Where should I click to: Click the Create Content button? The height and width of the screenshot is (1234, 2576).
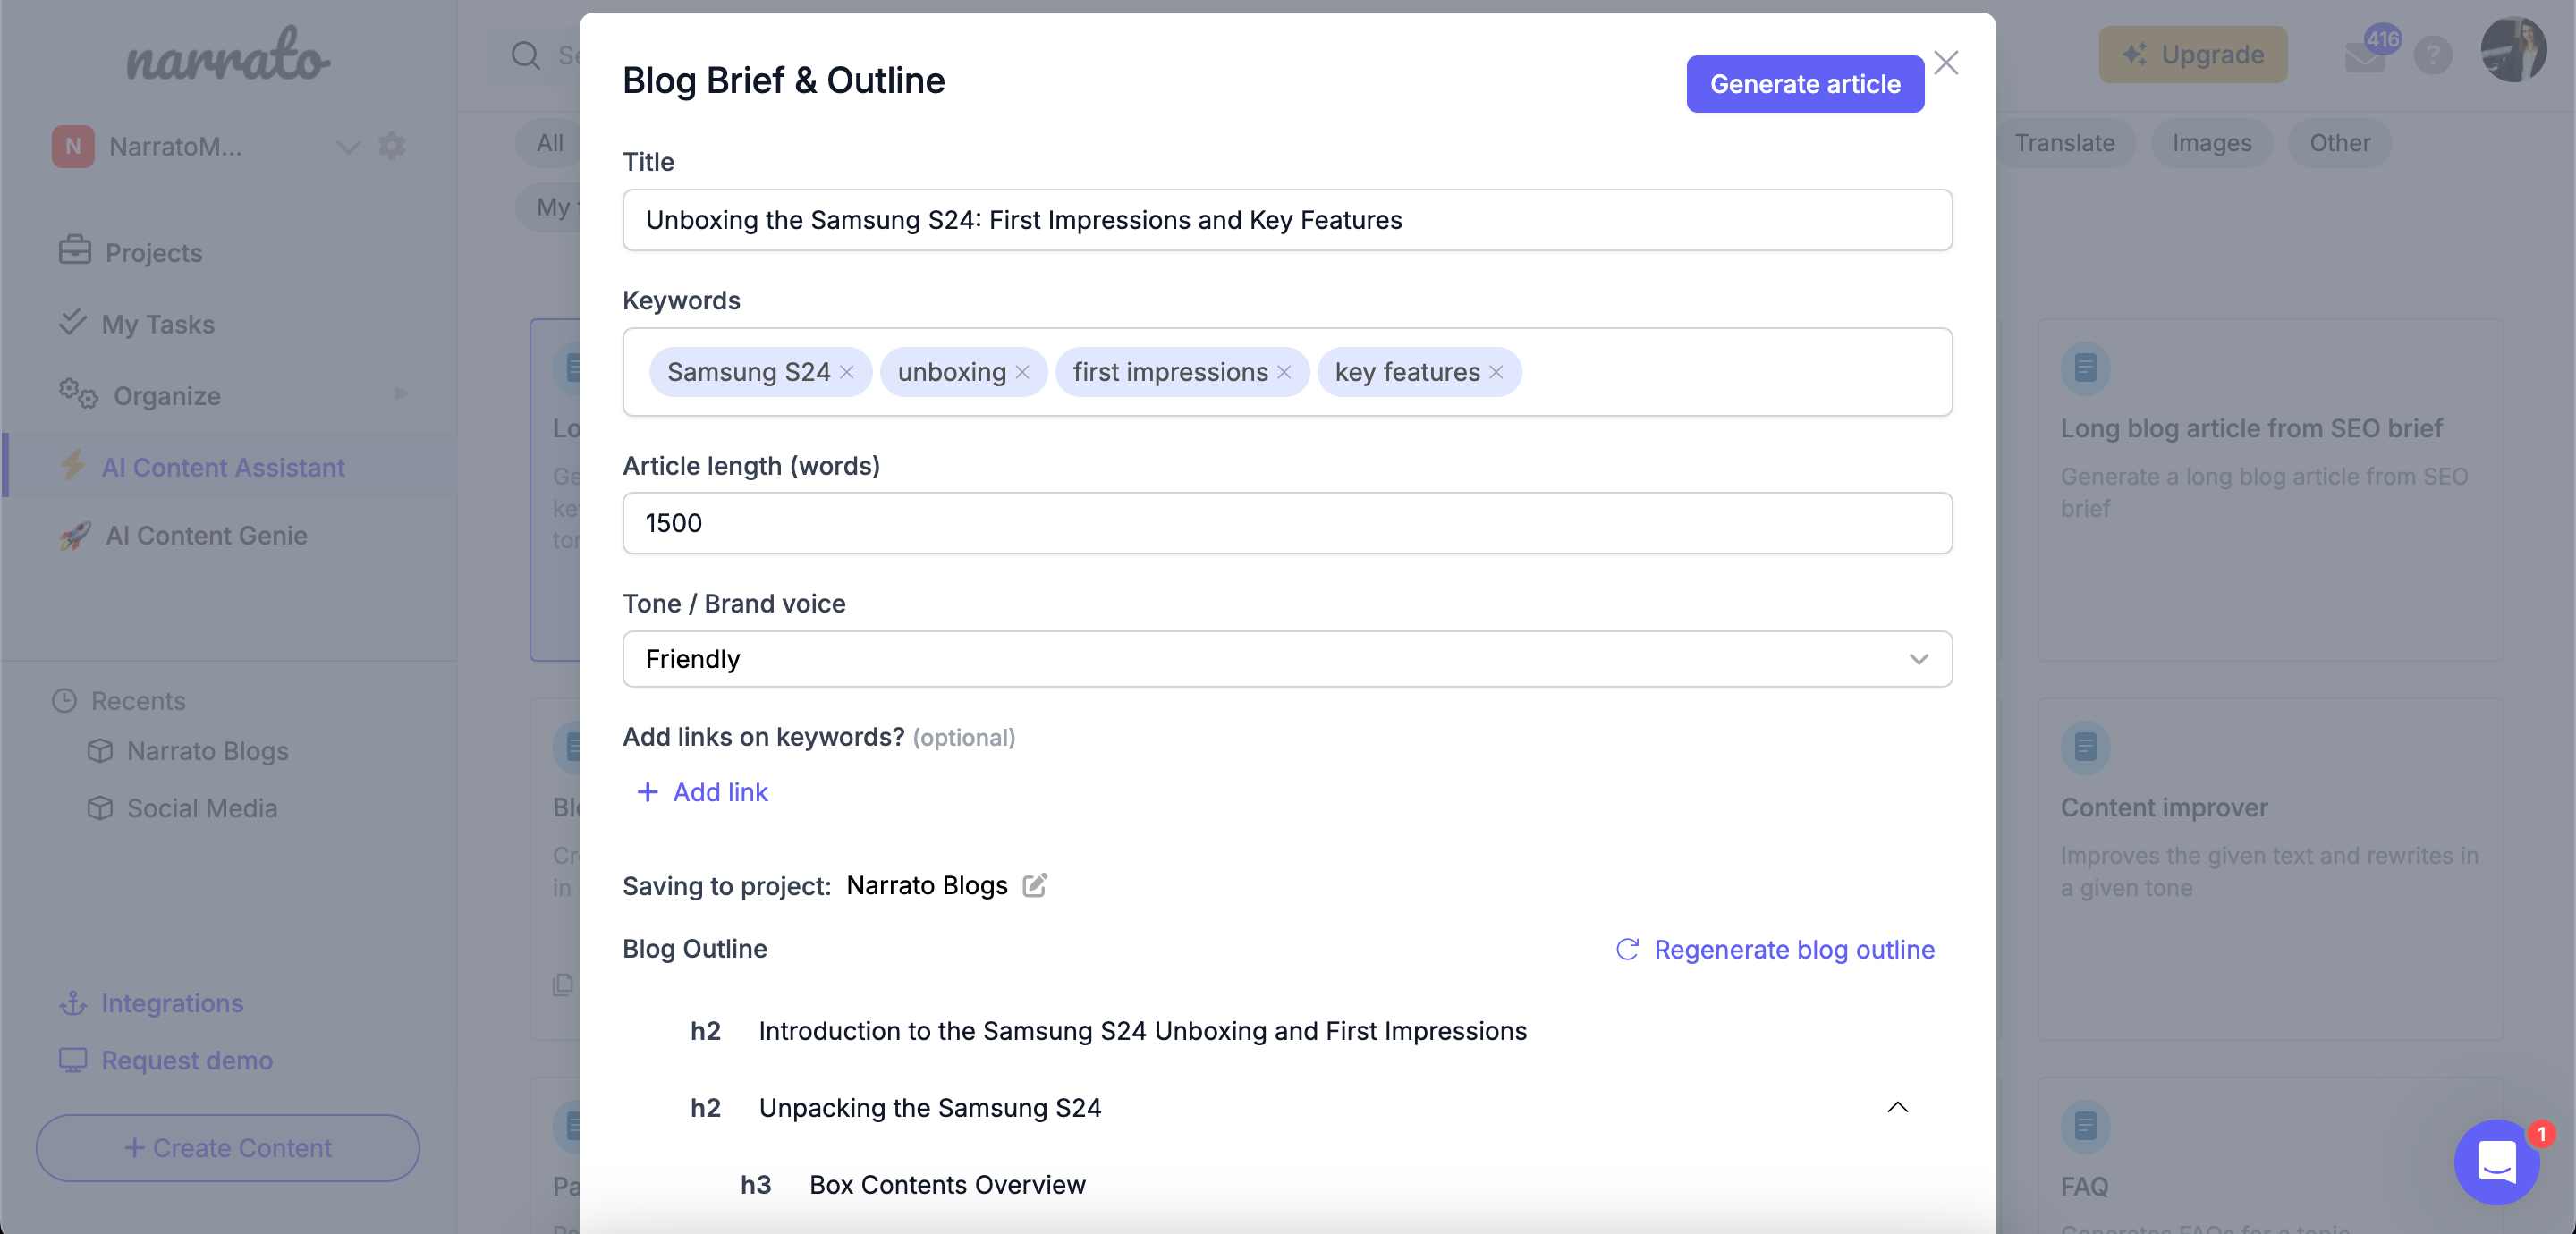pos(228,1148)
